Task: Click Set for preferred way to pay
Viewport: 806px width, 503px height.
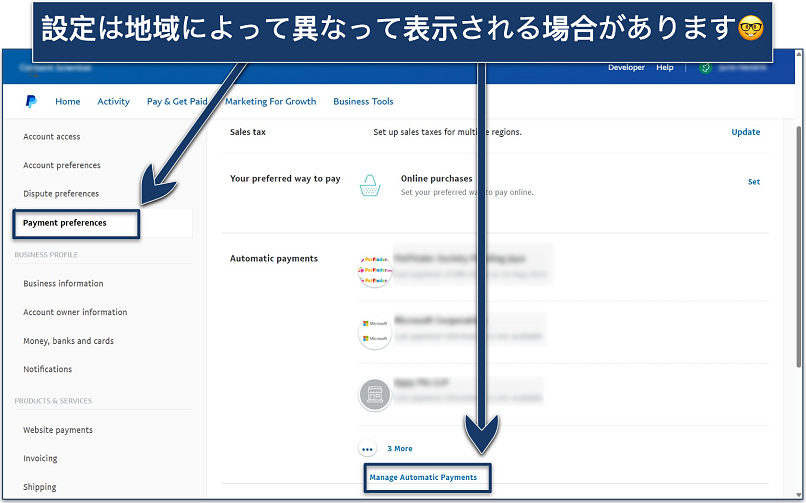Action: [754, 182]
